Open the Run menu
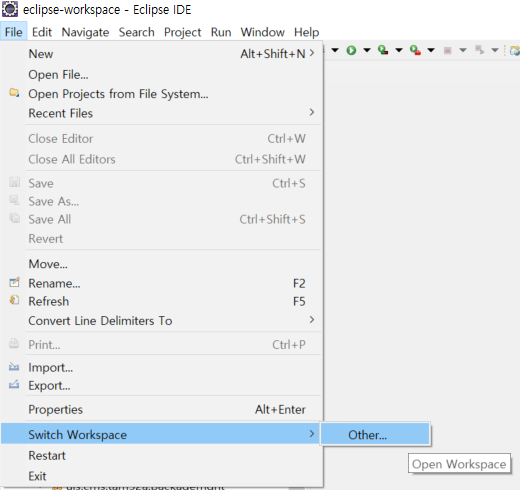 (221, 32)
